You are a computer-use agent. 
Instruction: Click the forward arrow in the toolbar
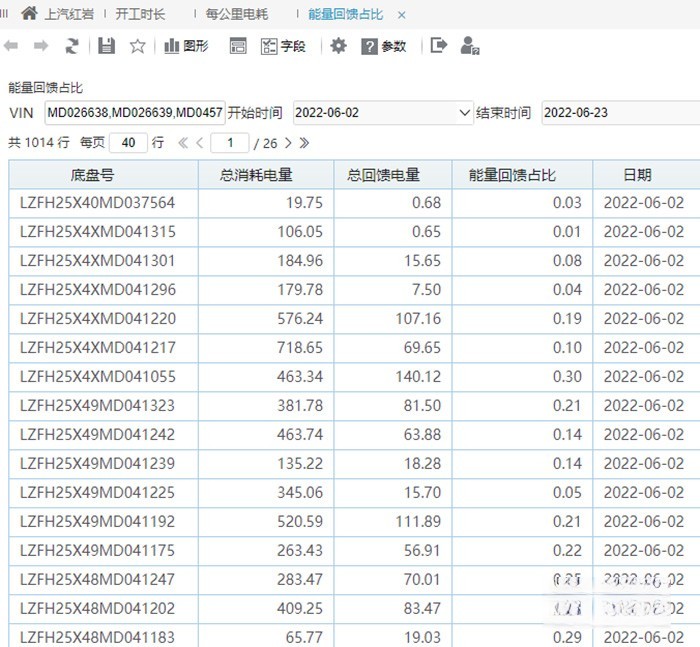click(41, 46)
